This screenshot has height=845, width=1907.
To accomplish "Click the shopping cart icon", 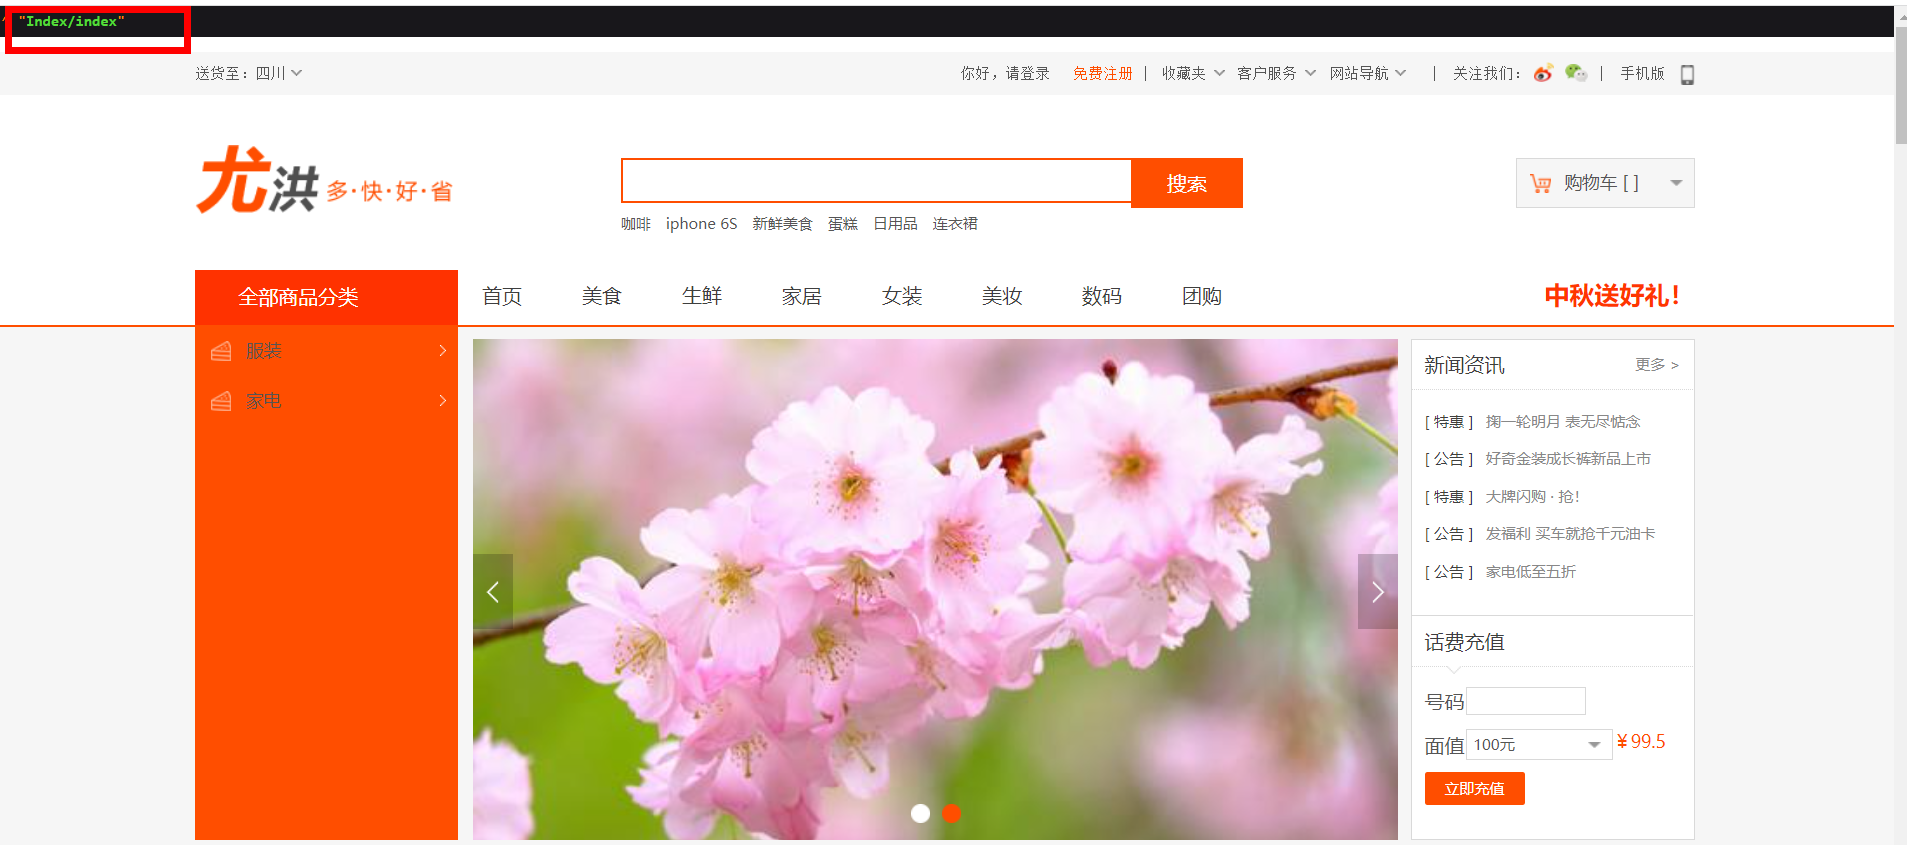I will (1540, 183).
